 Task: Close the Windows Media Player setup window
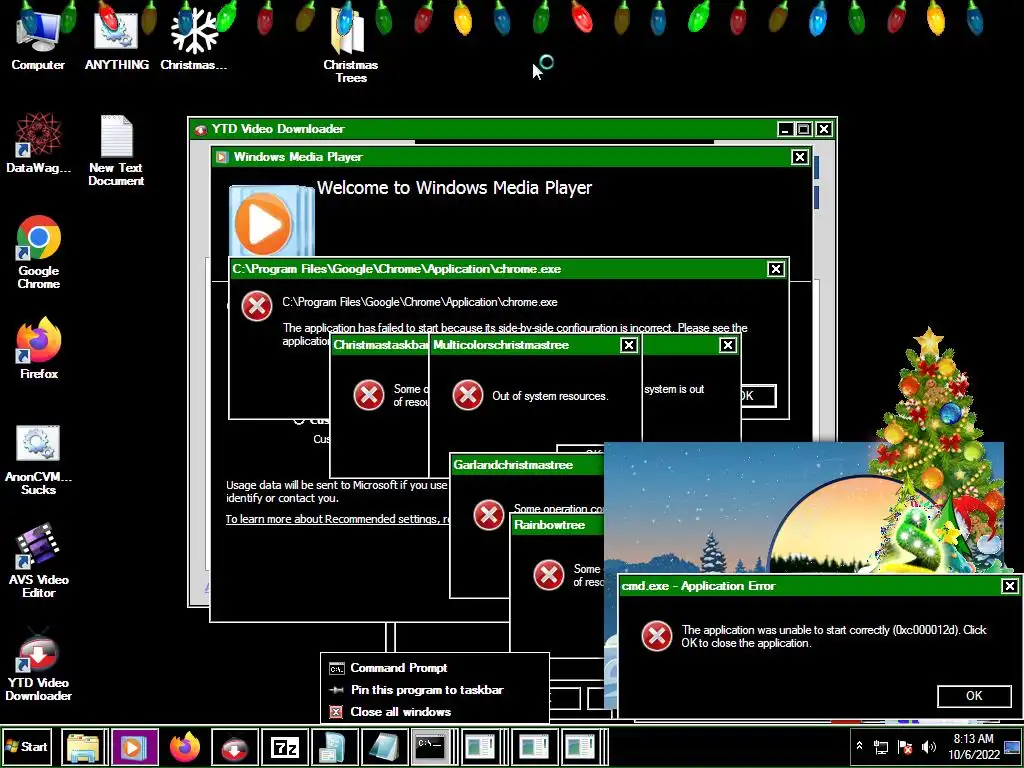coord(800,157)
